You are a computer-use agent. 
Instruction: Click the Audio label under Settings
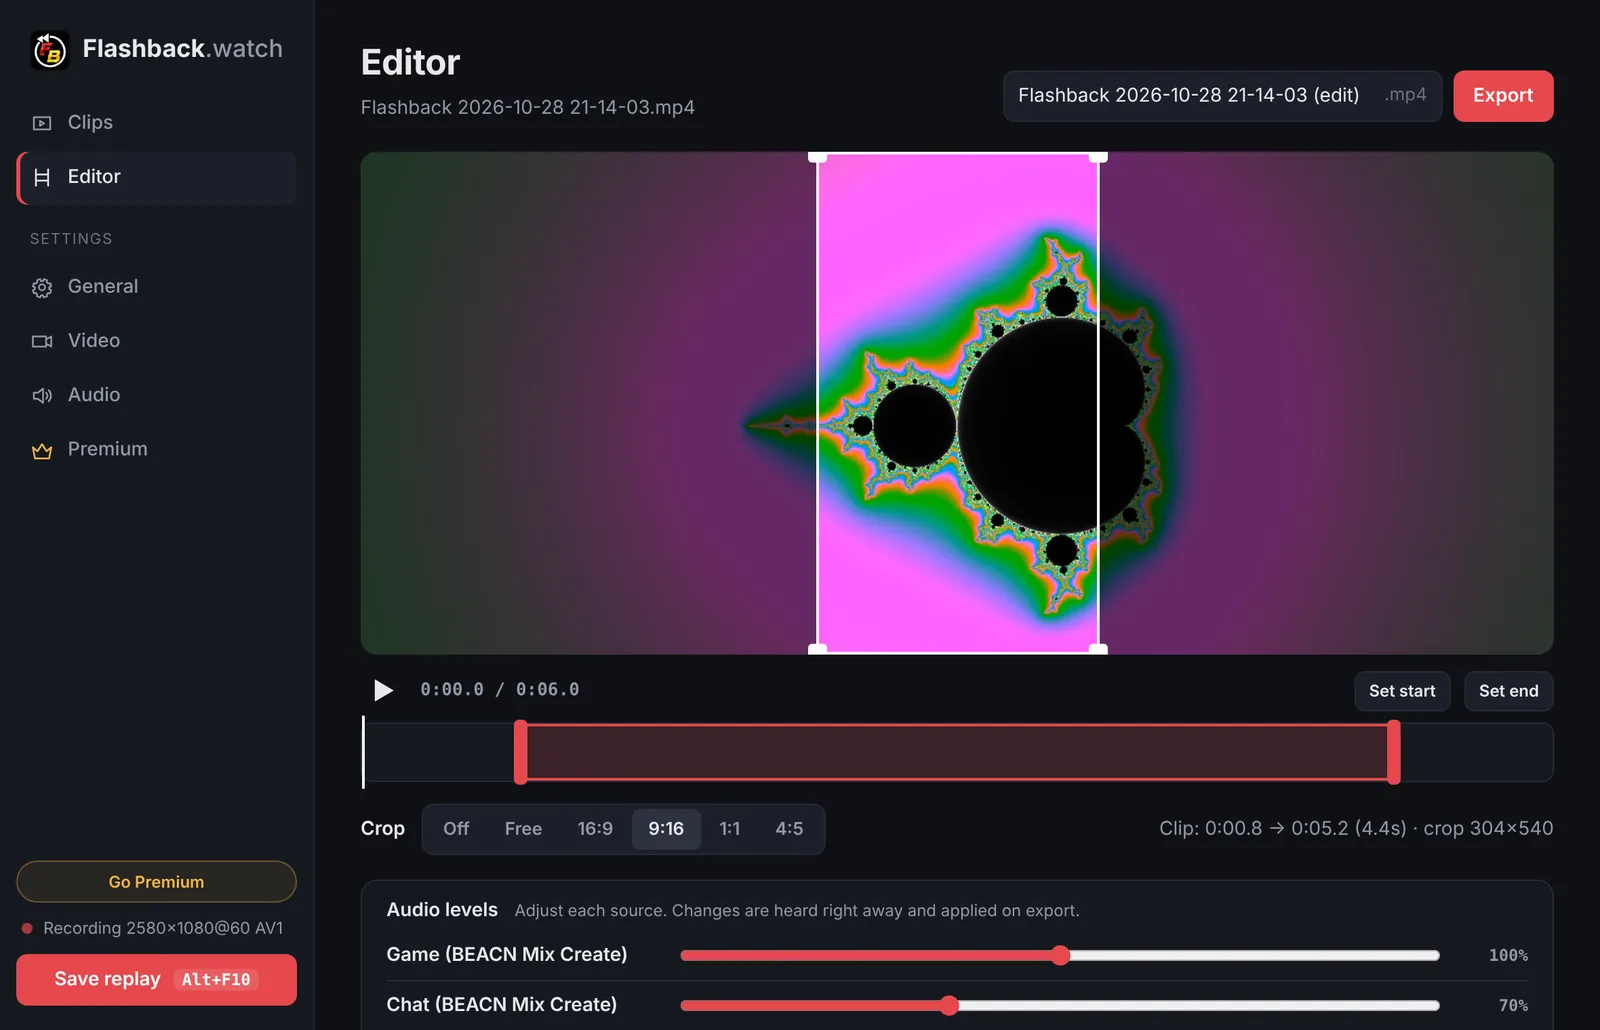tap(94, 395)
